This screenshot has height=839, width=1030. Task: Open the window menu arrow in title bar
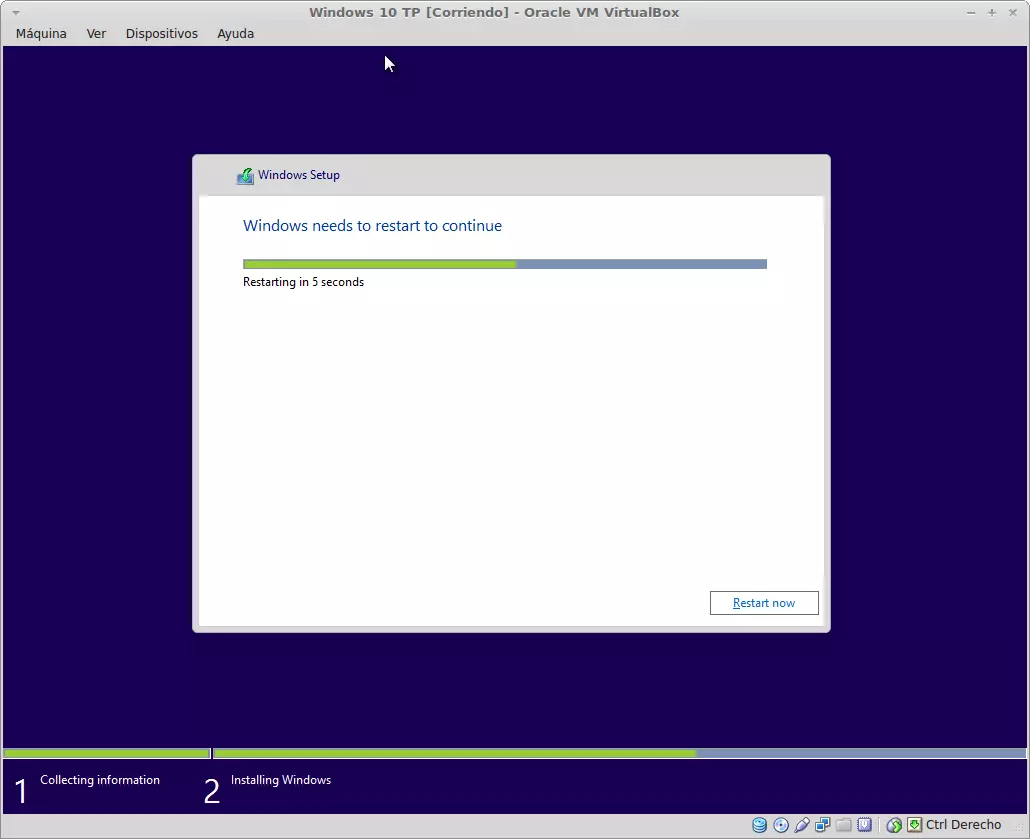click(x=15, y=13)
